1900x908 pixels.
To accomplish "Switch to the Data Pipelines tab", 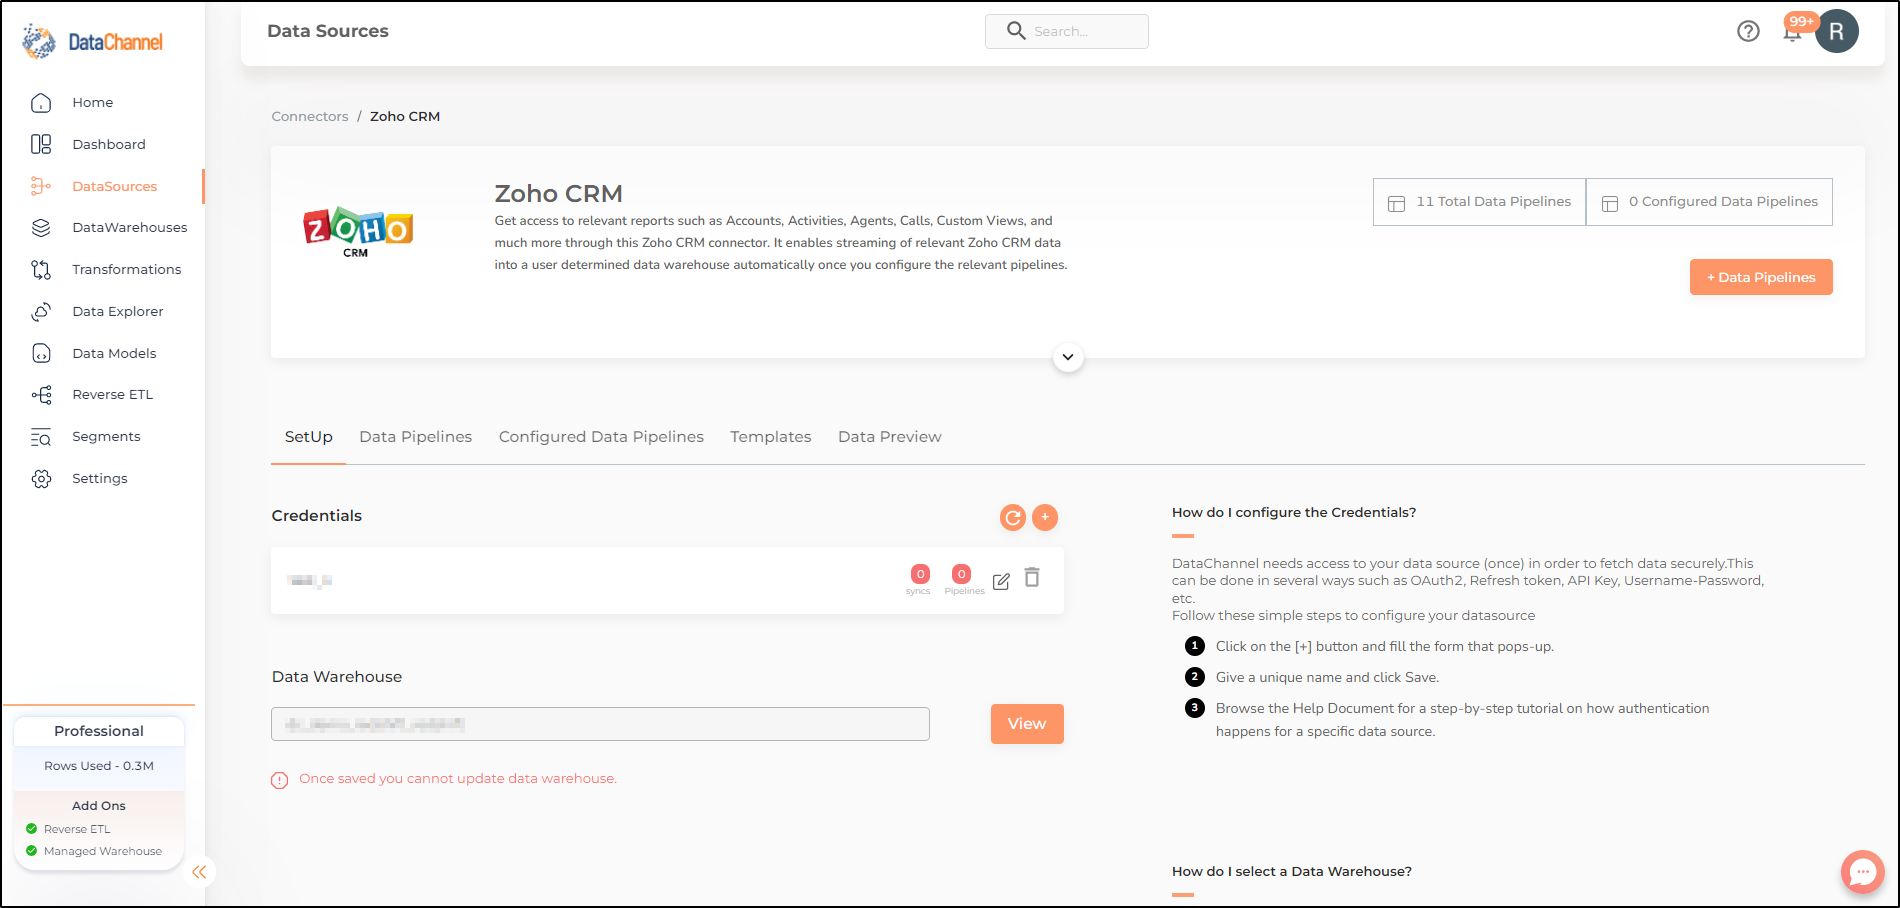I will (x=415, y=437).
